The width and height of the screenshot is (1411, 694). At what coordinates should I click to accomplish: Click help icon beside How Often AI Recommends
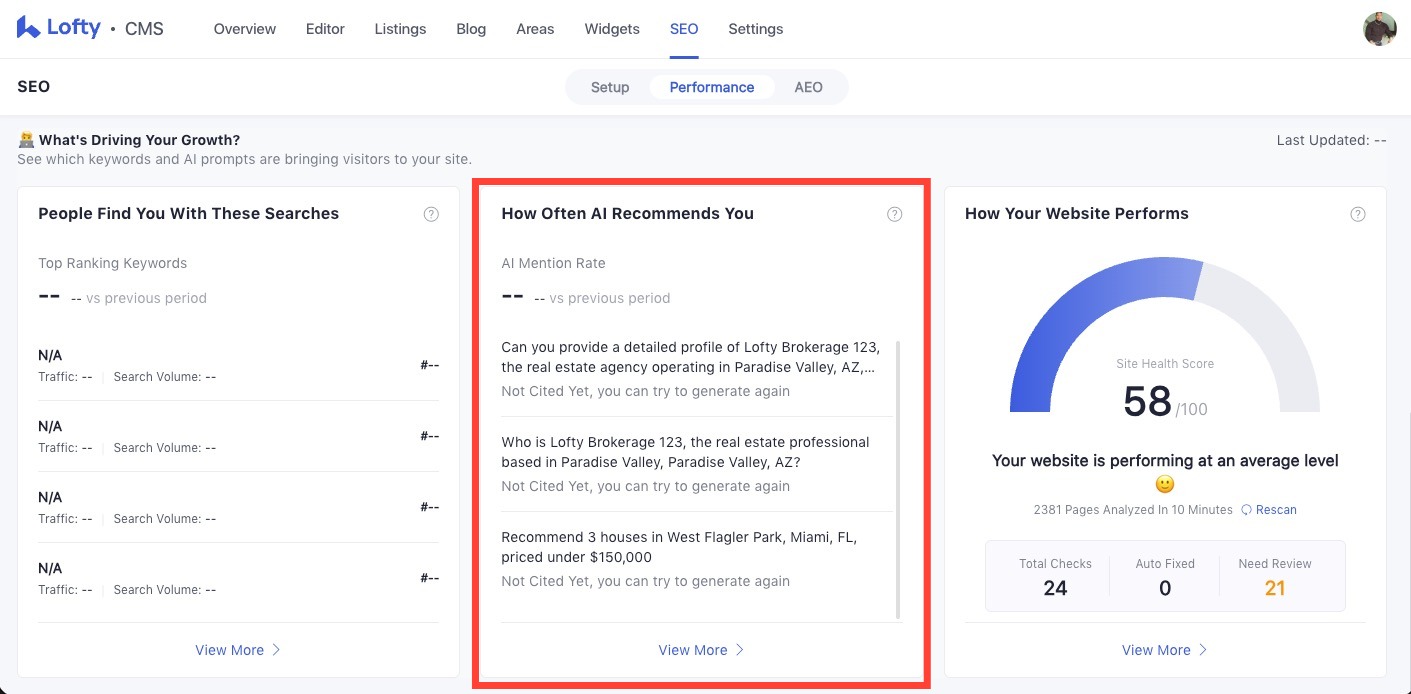pos(894,214)
